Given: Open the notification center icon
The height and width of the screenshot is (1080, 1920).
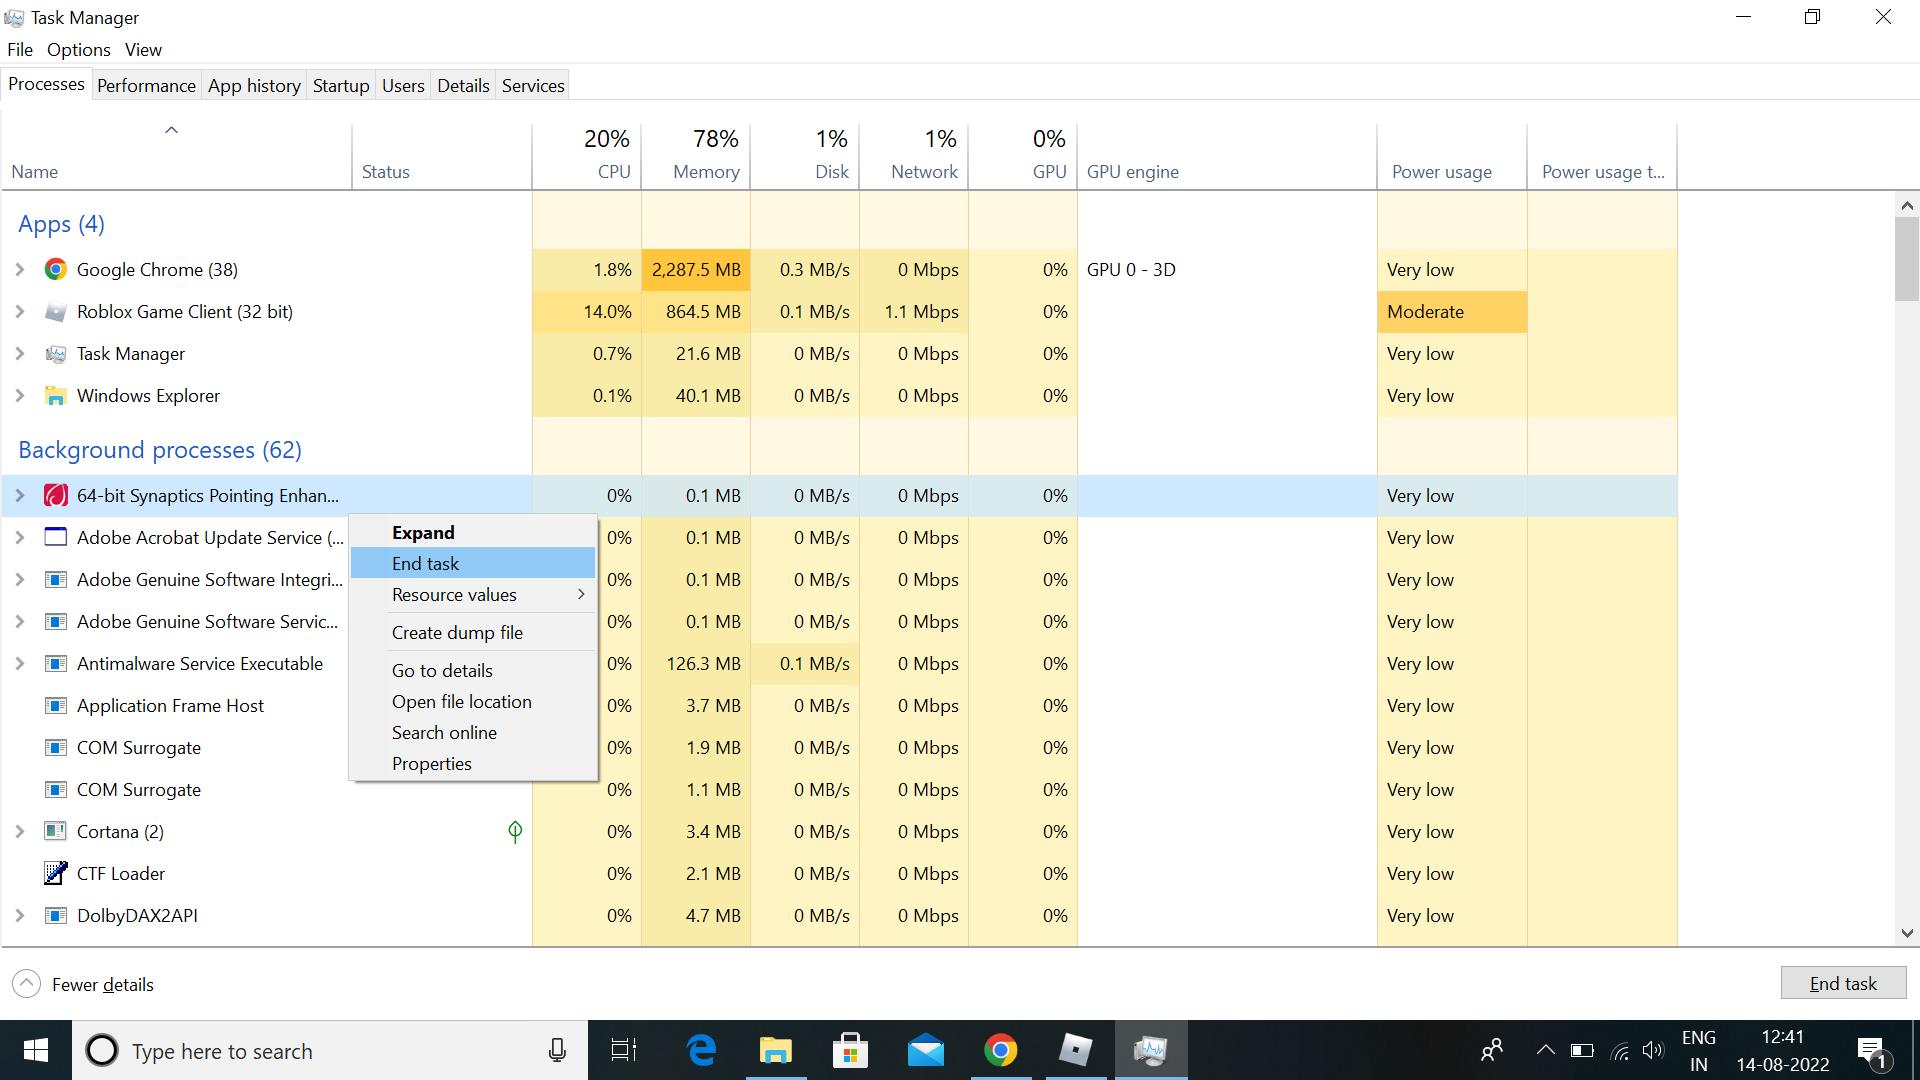Looking at the screenshot, I should click(x=1873, y=1051).
